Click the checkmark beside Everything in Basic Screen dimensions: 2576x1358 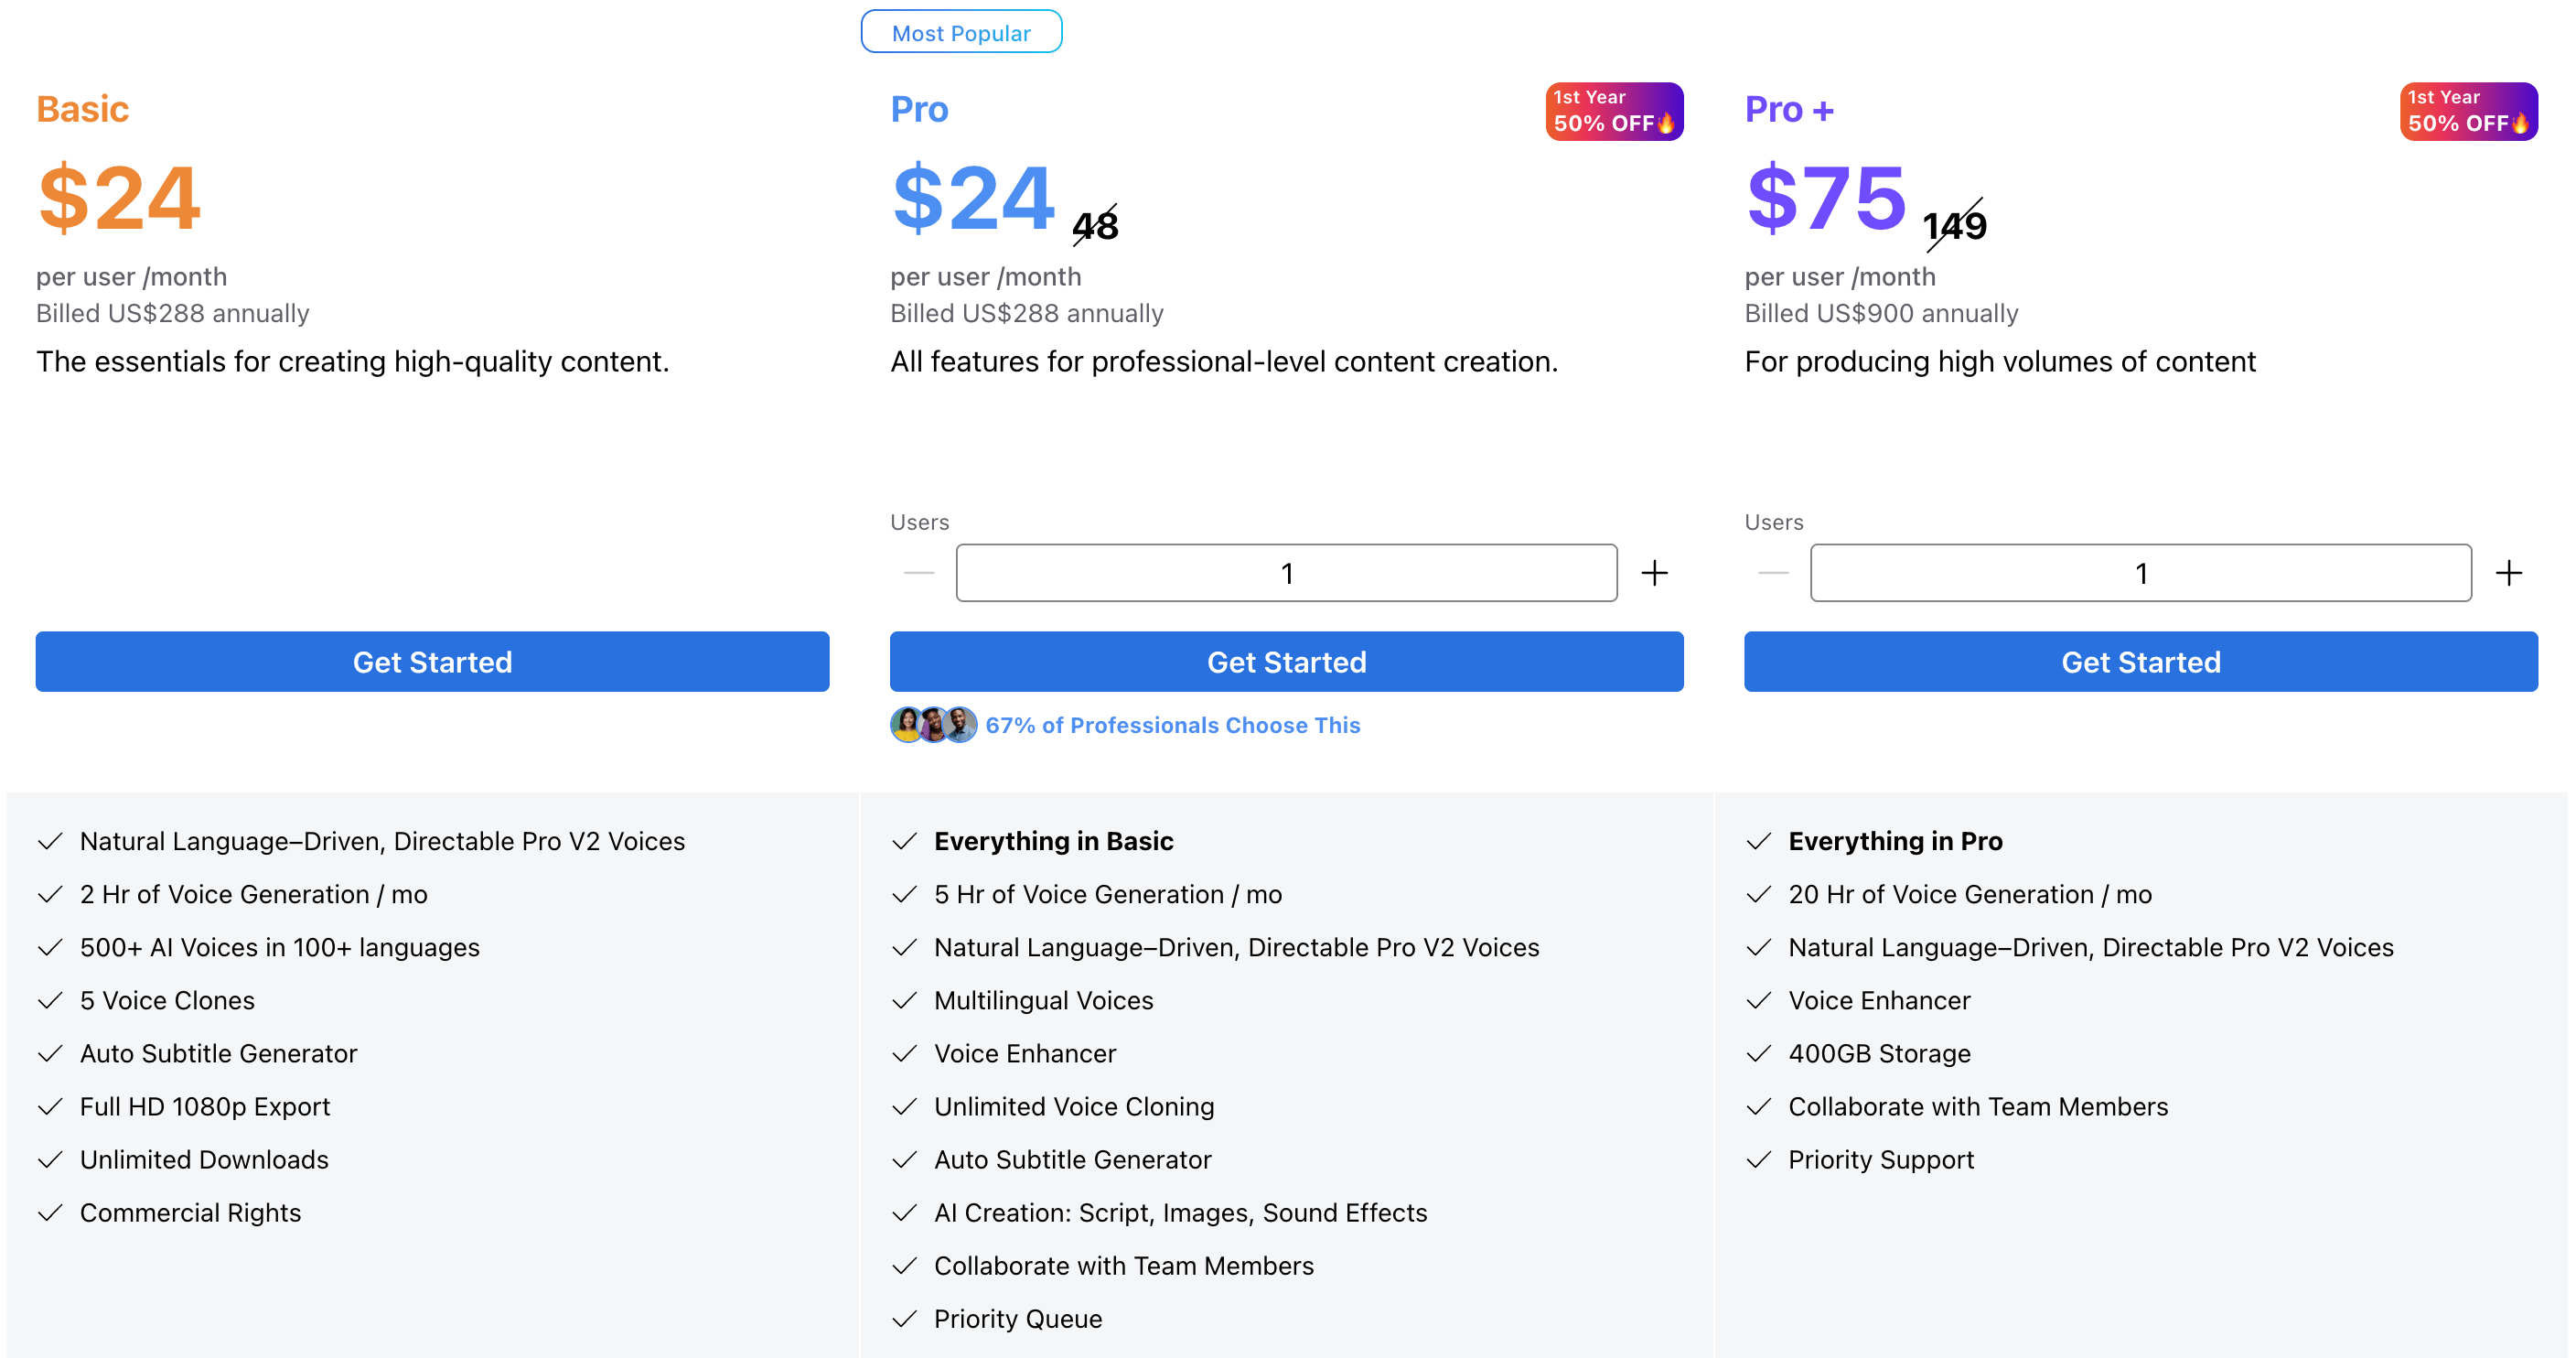click(x=904, y=842)
